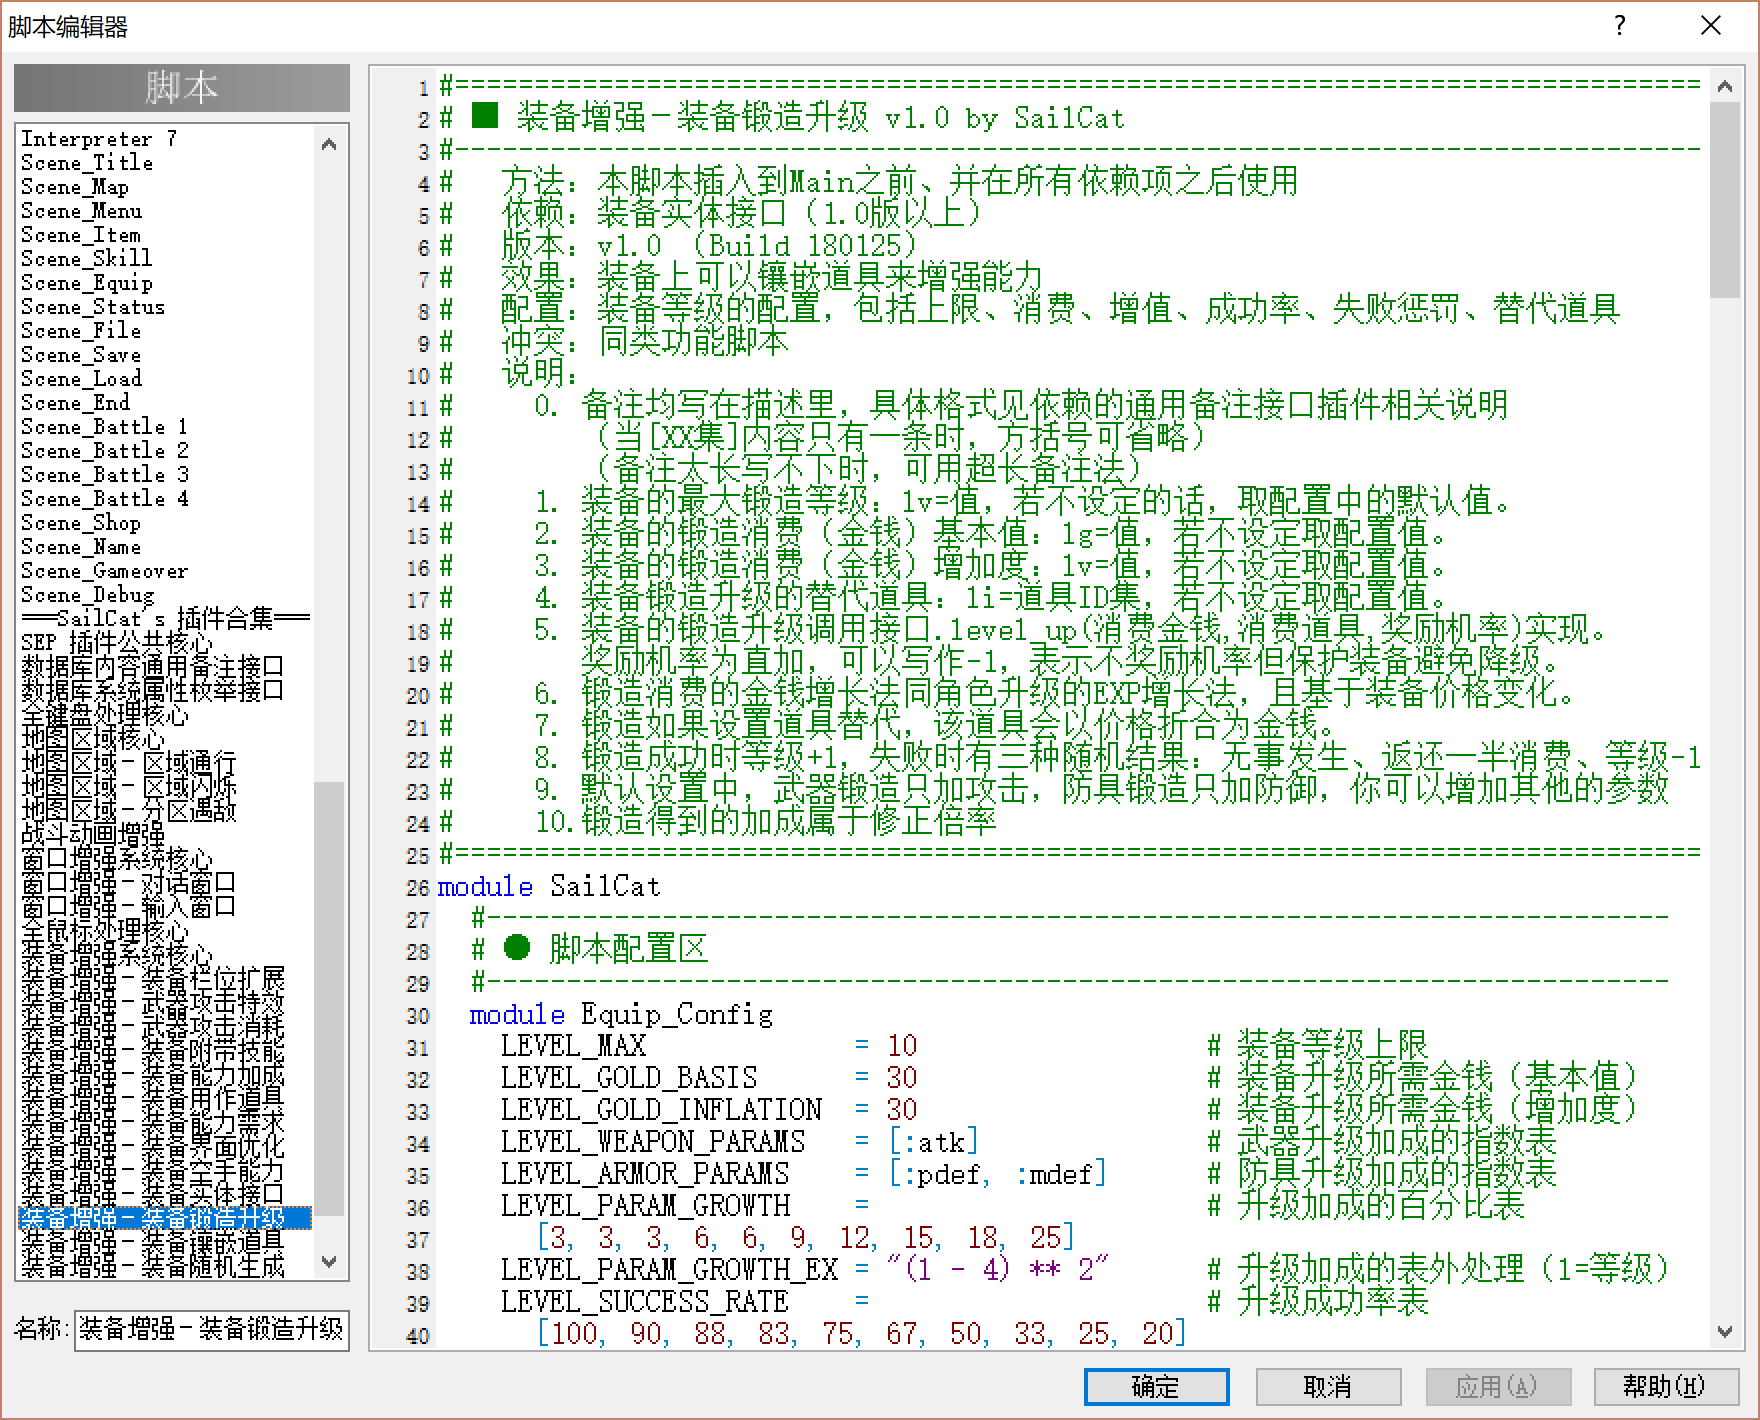Image resolution: width=1760 pixels, height=1420 pixels.
Task: Select the SailCat's 插件合集 separator entry
Action: coord(166,619)
